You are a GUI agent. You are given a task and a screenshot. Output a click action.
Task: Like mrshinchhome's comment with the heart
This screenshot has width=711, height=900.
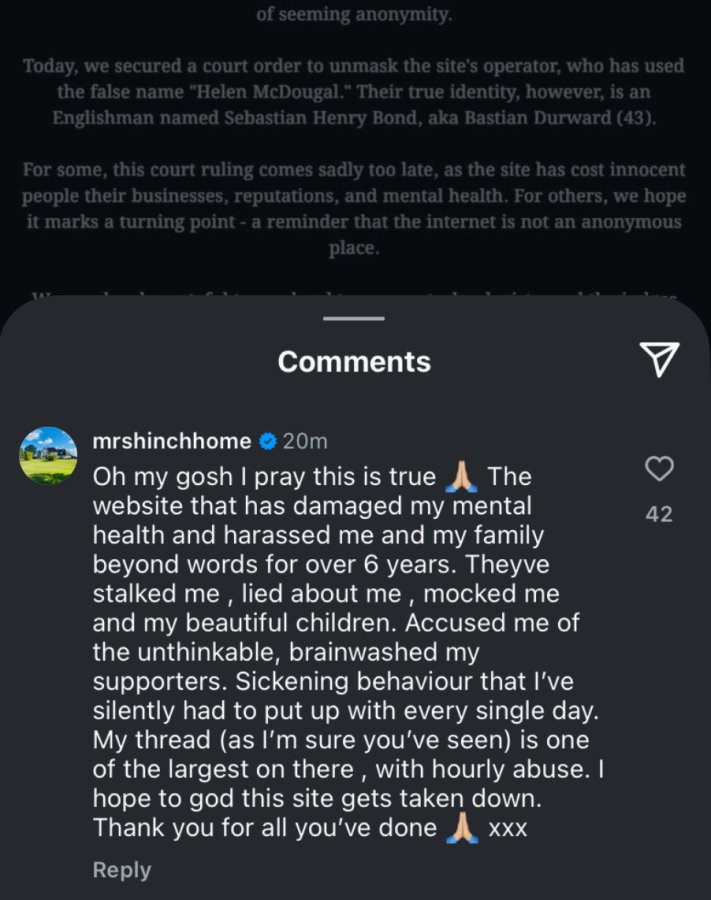(659, 468)
